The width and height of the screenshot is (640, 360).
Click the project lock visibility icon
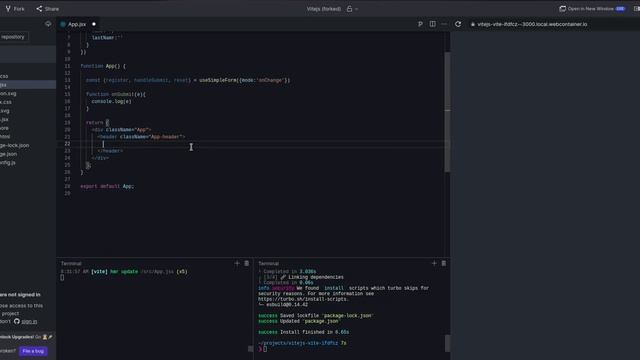click(x=349, y=9)
